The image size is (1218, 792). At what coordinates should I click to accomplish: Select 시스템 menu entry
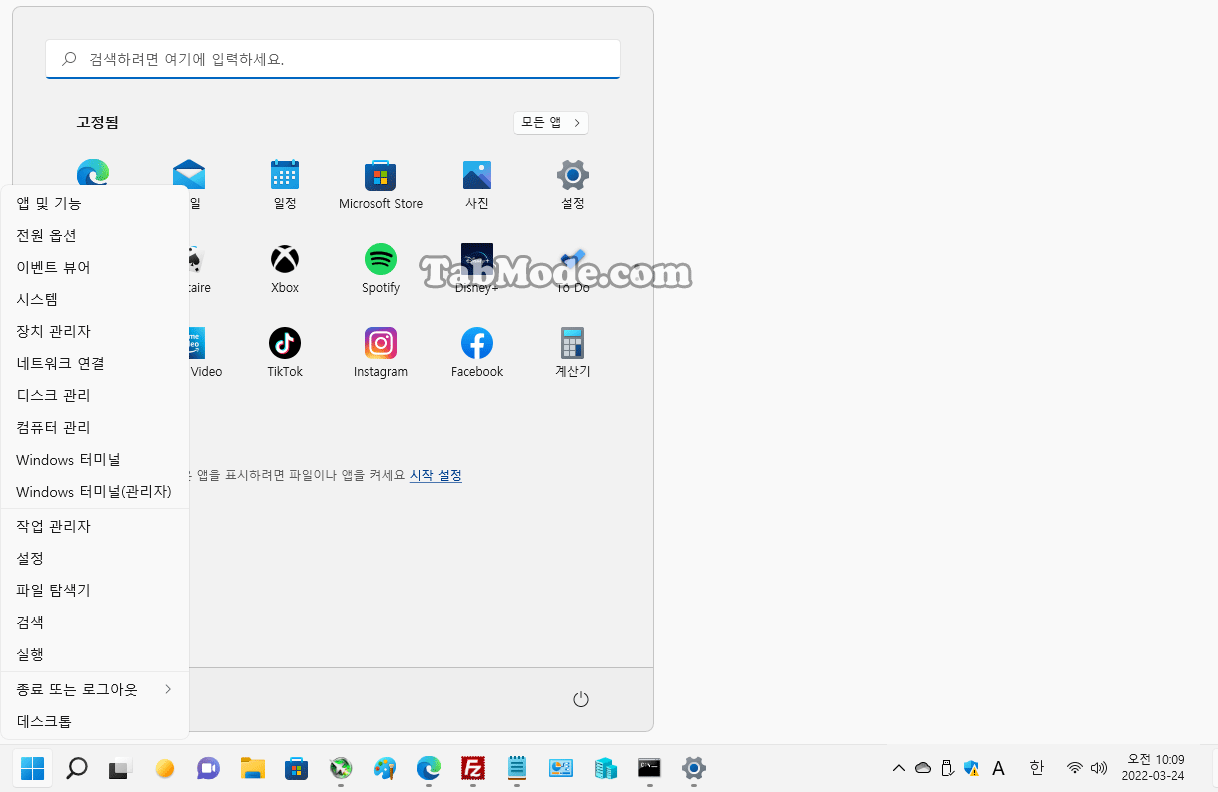coord(95,299)
